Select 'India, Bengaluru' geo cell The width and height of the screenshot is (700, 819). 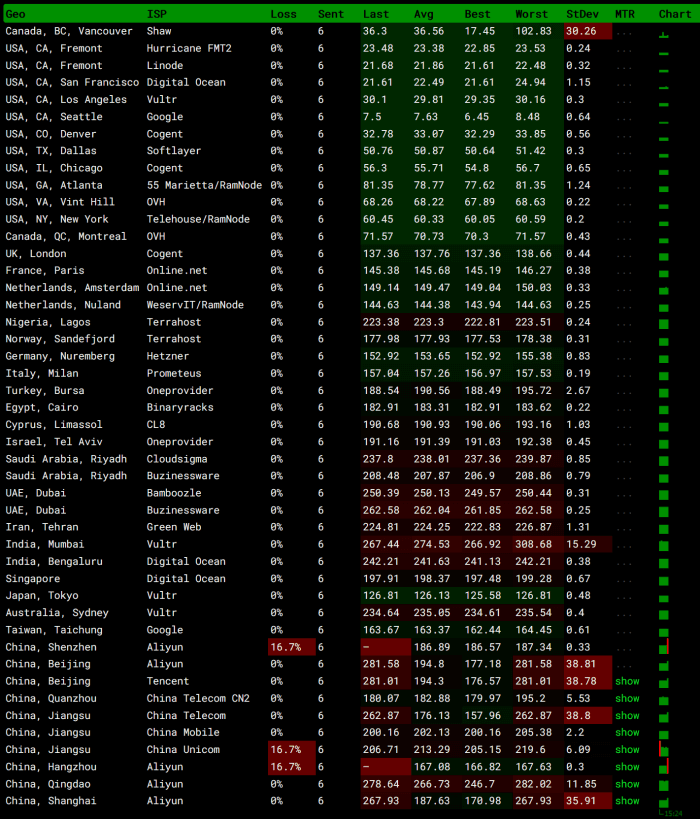(54, 561)
